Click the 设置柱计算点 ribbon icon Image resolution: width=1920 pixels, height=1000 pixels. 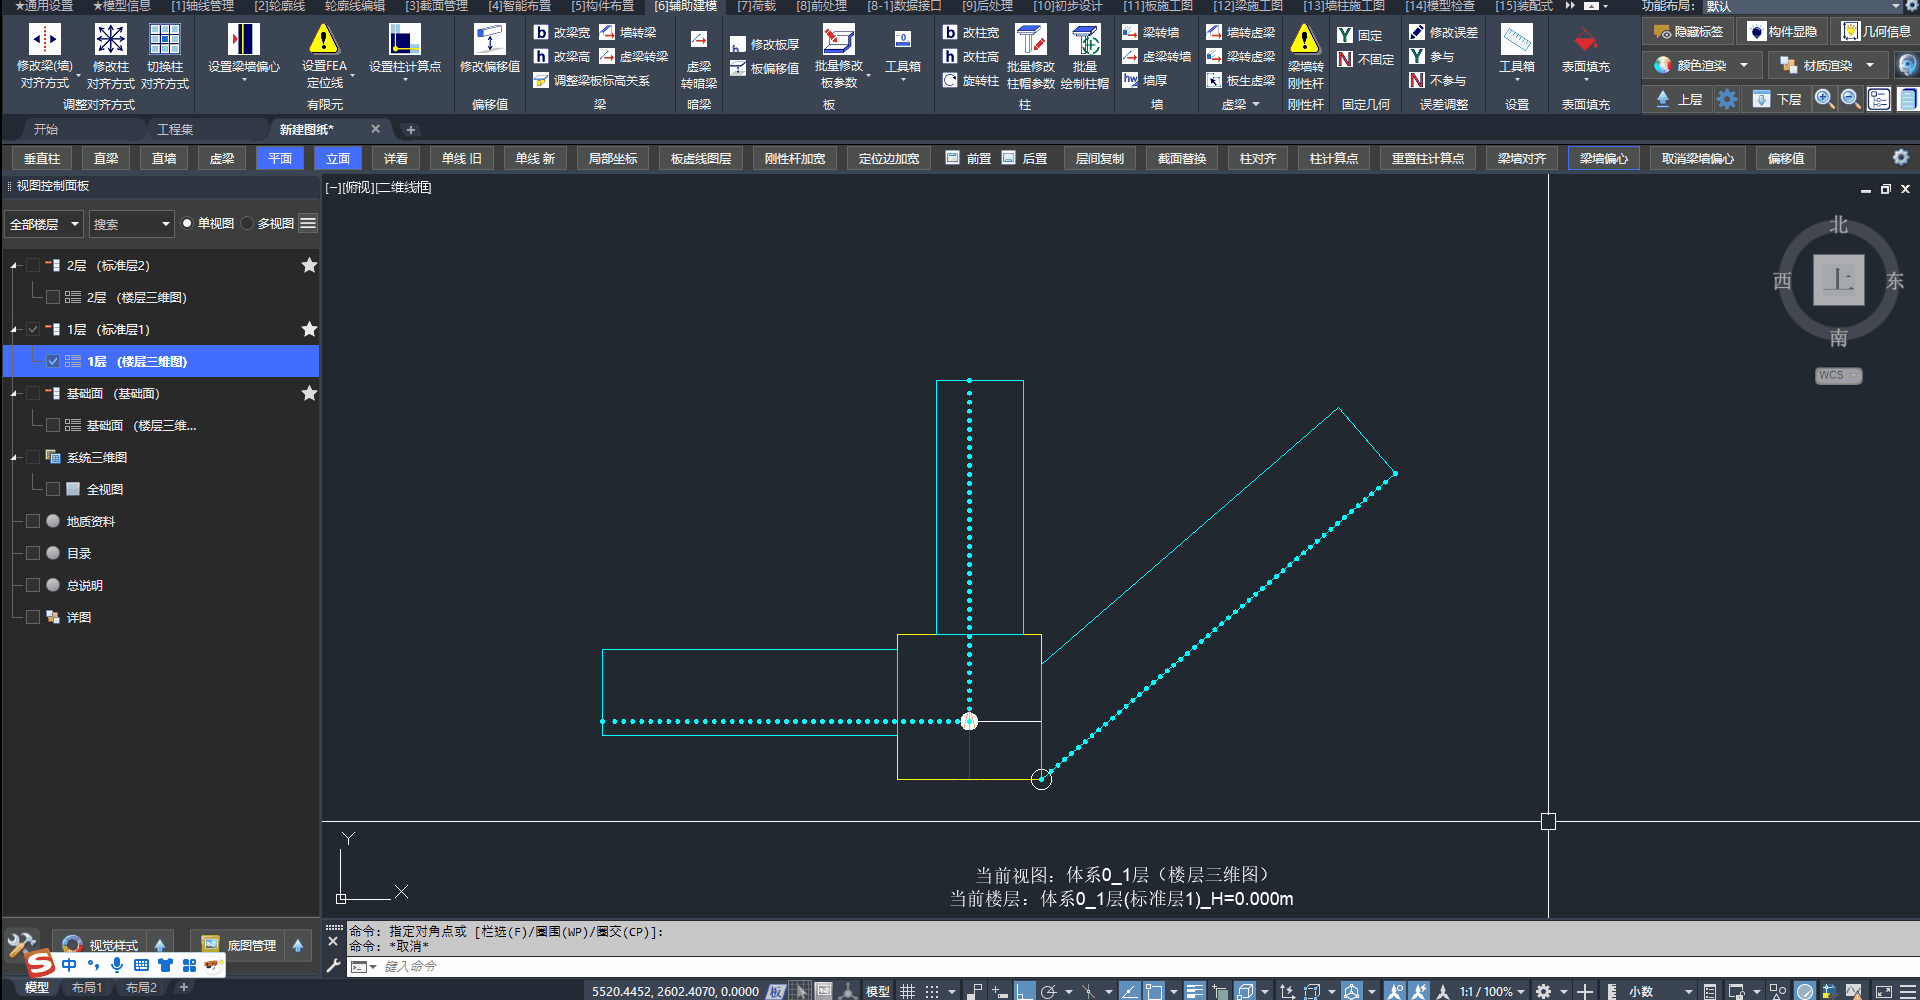click(x=404, y=40)
